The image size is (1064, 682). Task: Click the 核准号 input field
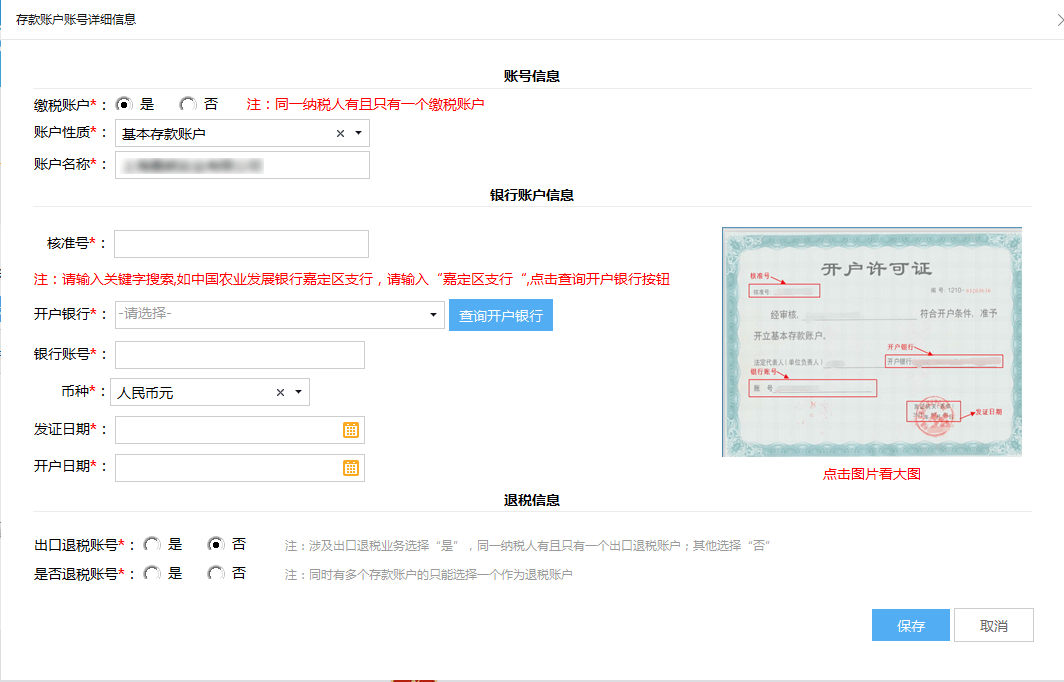click(240, 243)
